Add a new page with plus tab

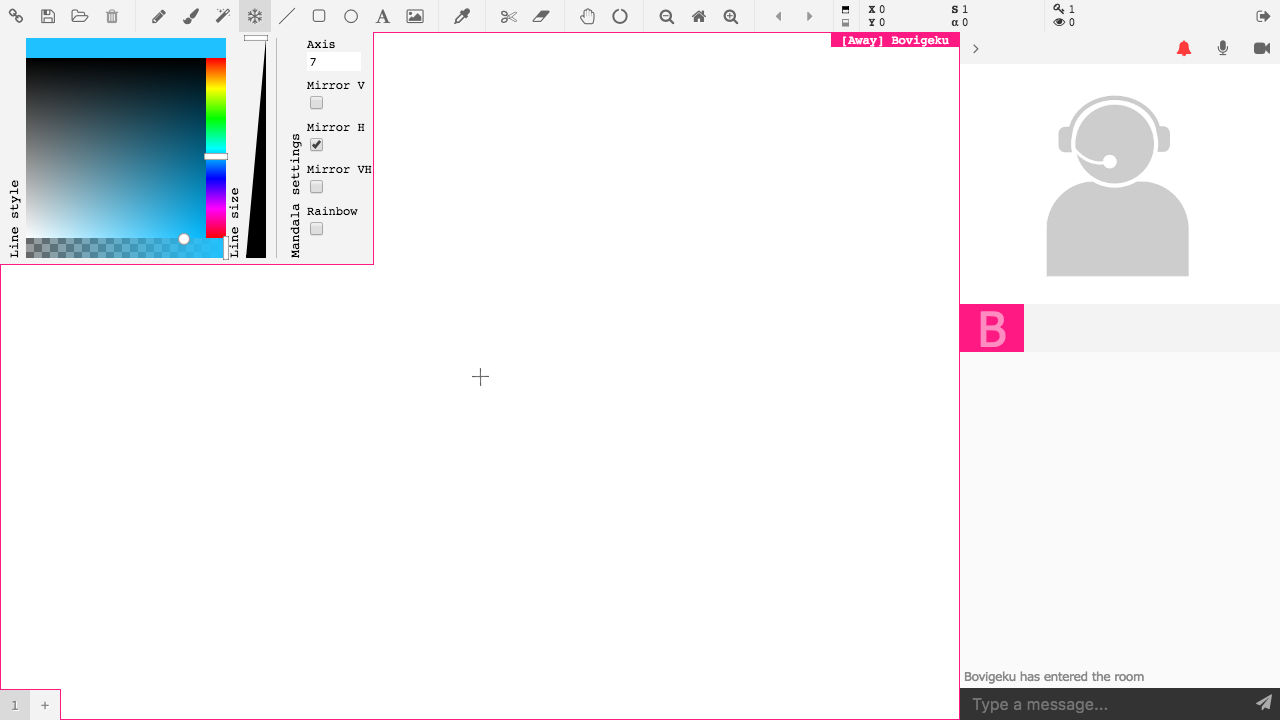[x=45, y=705]
